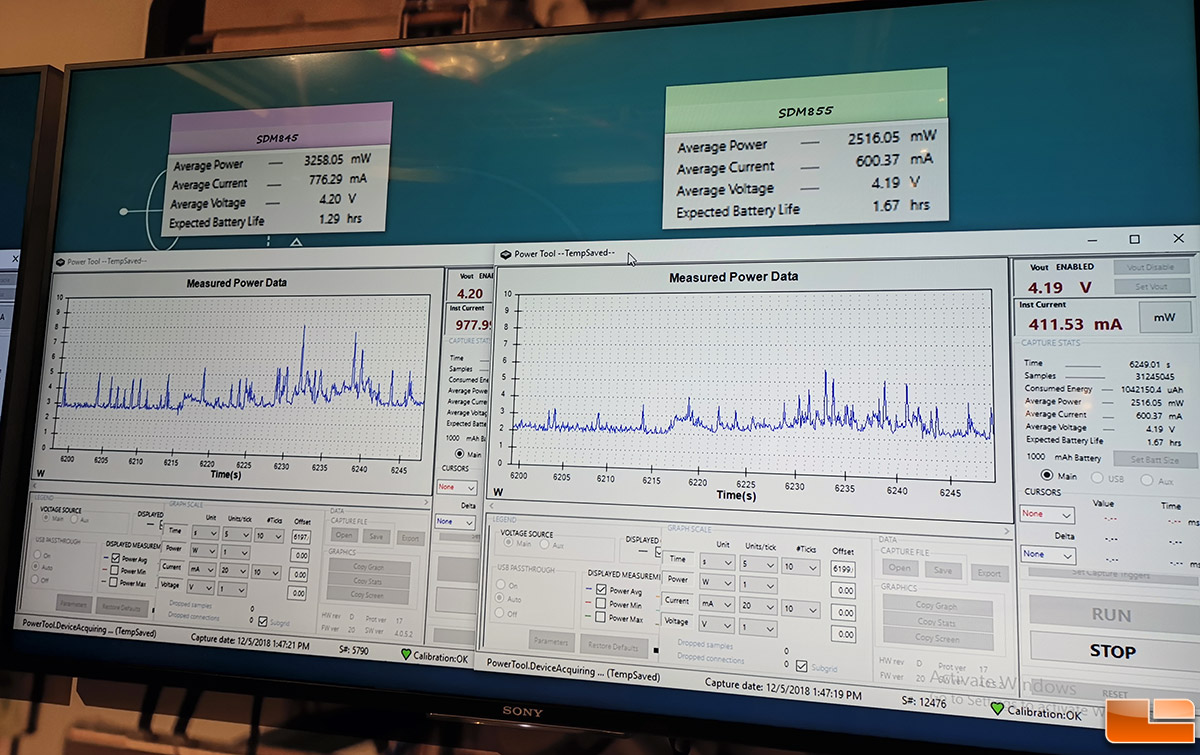Open the Time unit dropdown in right window
This screenshot has width=1200, height=755.
coord(716,564)
